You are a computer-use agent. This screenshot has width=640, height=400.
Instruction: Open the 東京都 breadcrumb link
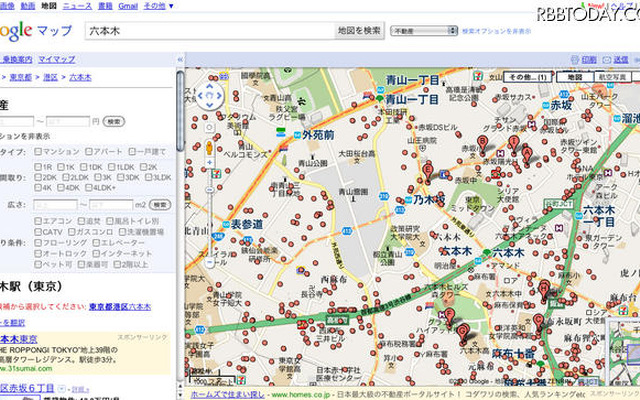(x=20, y=77)
